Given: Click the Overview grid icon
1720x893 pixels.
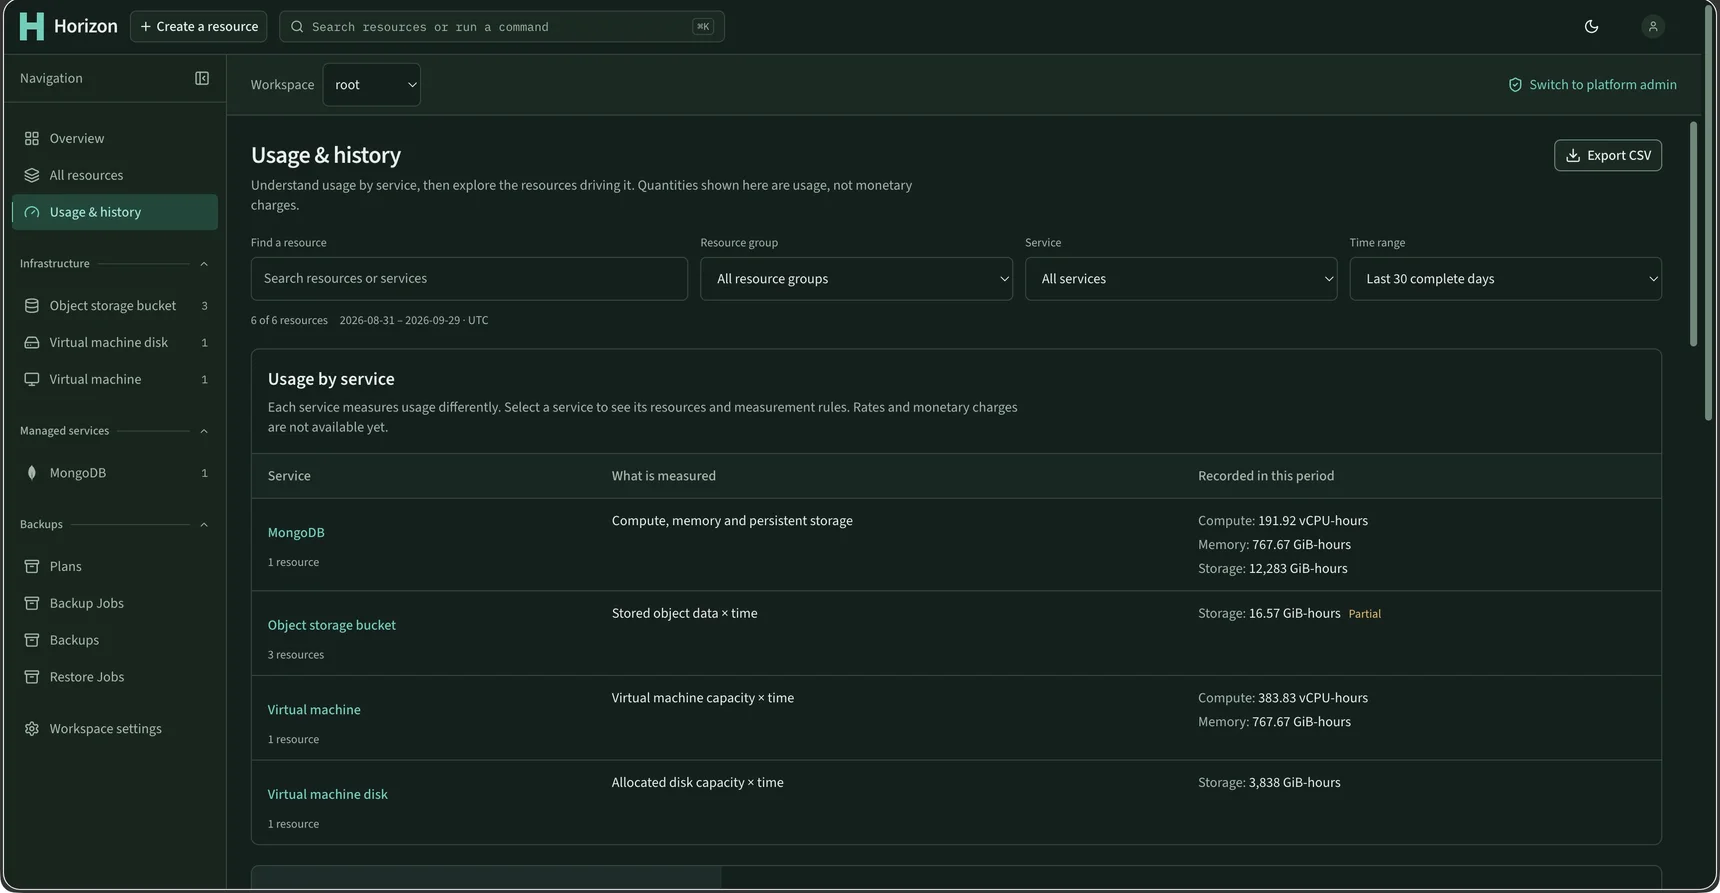Looking at the screenshot, I should [x=32, y=139].
